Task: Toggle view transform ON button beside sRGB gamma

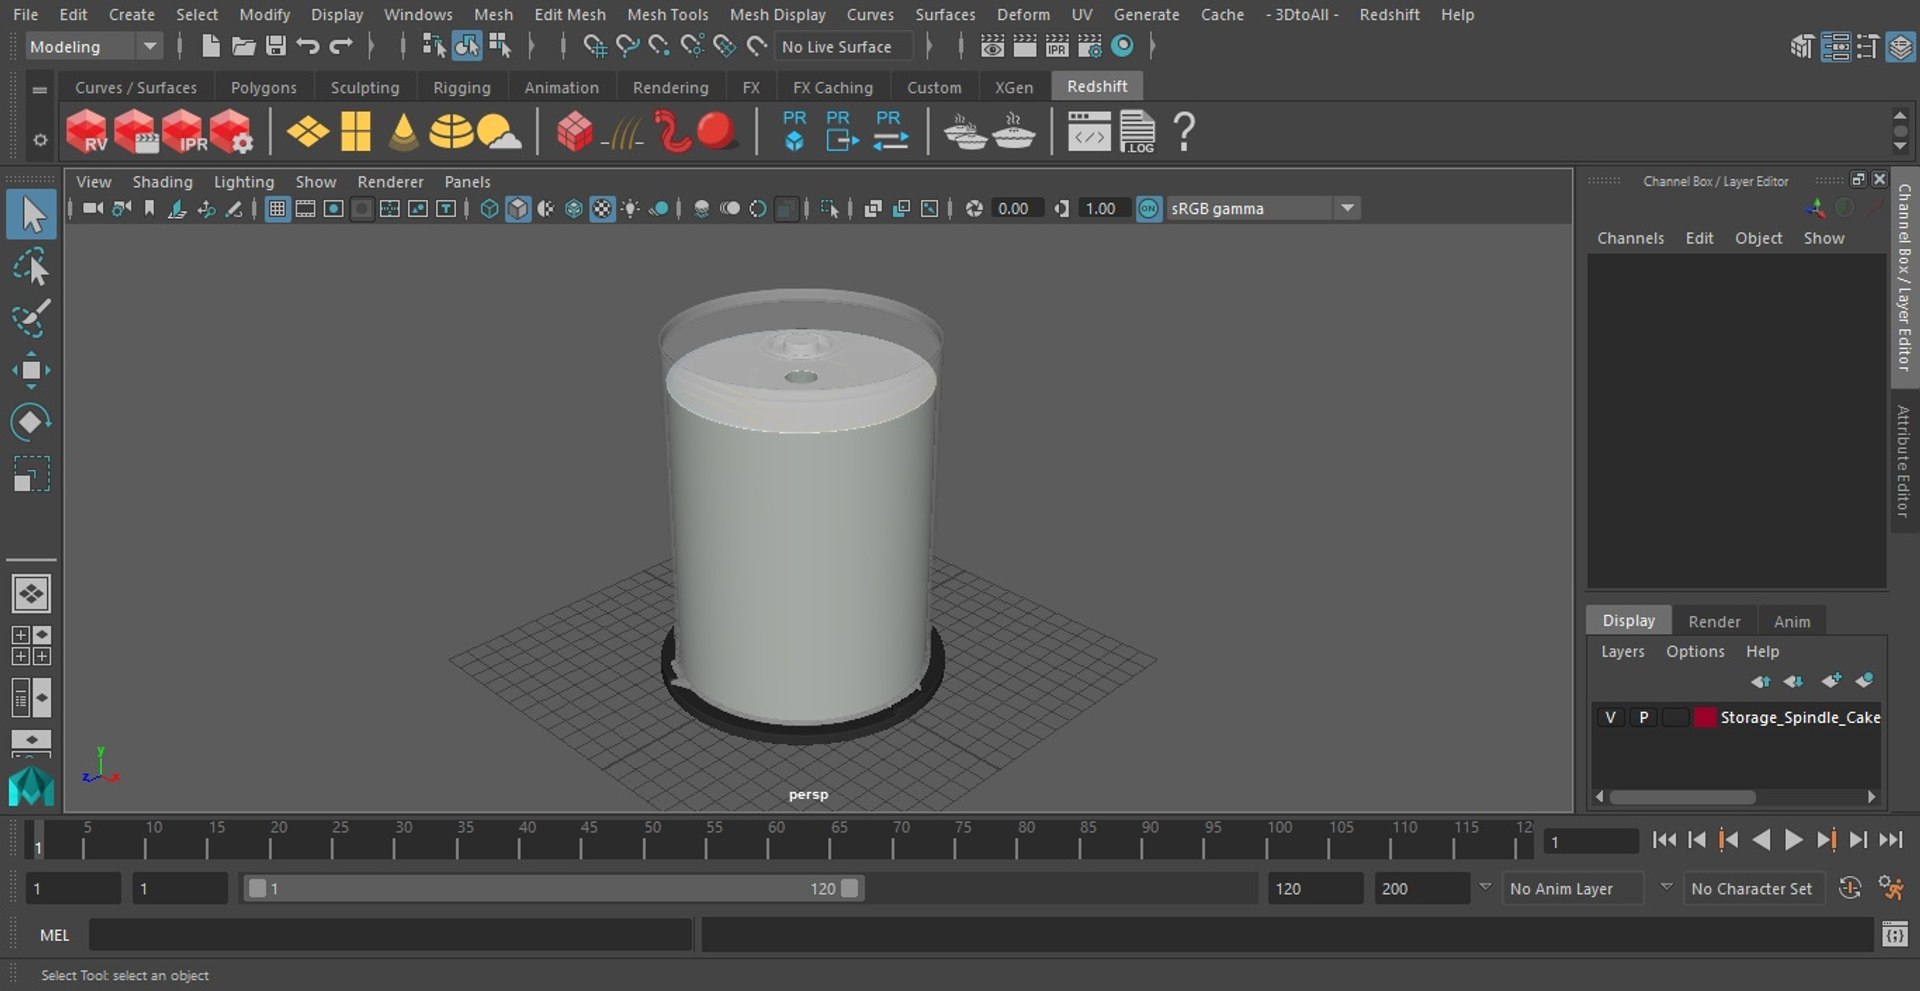Action: click(x=1149, y=208)
